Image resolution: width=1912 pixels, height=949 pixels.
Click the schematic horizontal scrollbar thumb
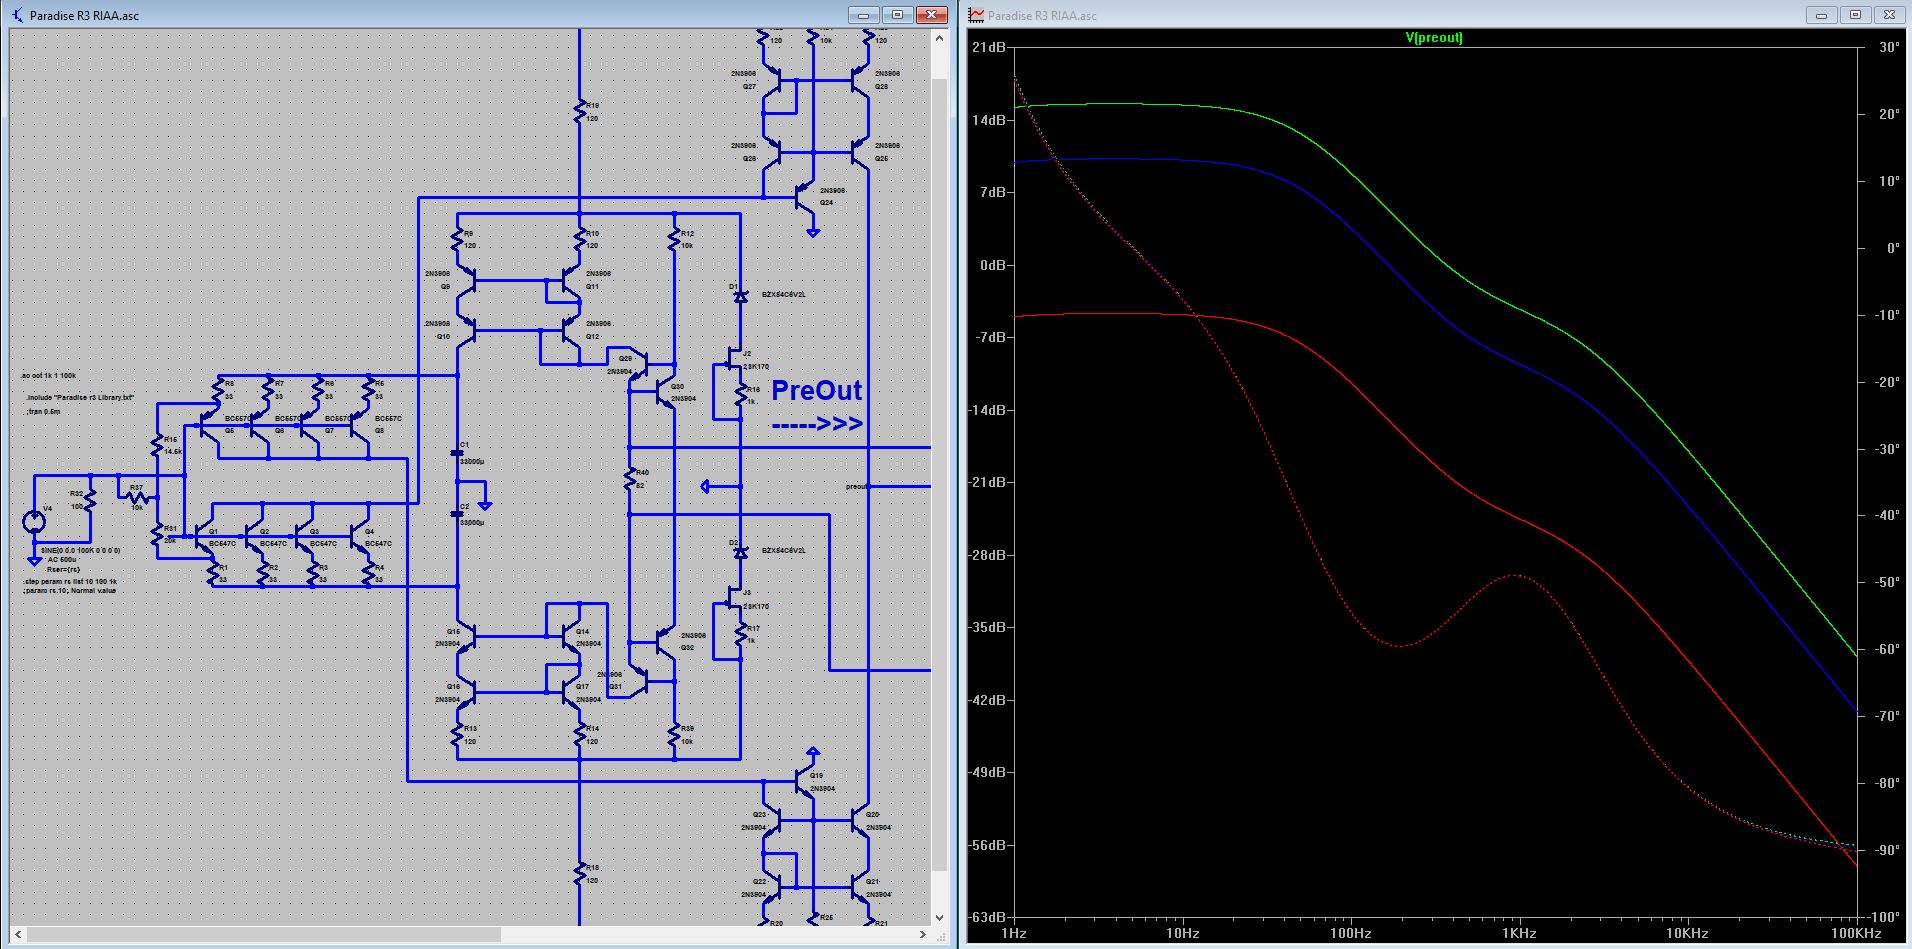[265, 935]
